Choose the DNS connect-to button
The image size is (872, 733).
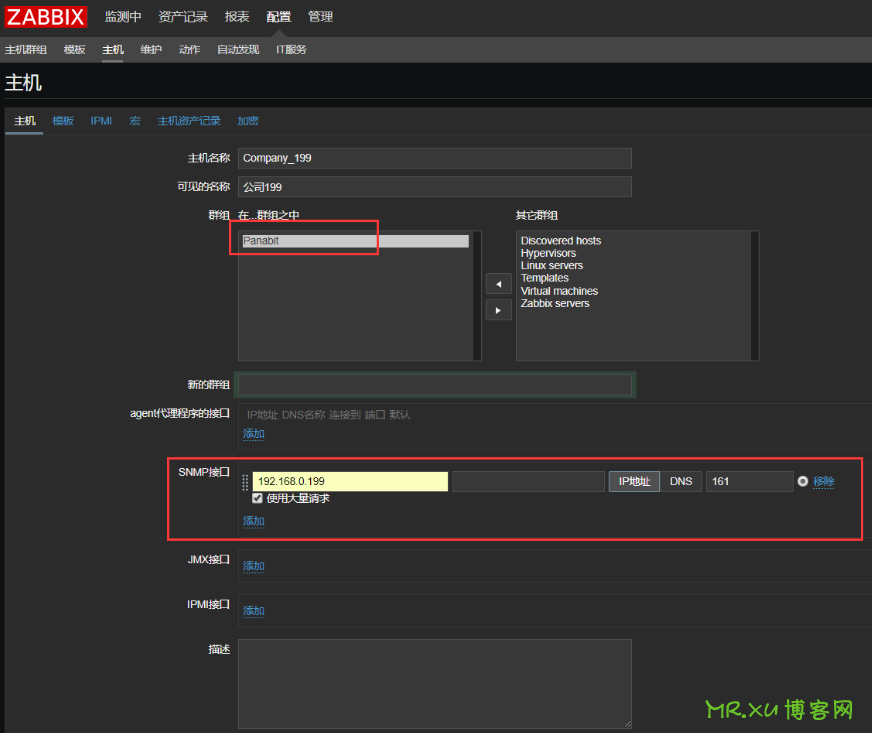681,482
